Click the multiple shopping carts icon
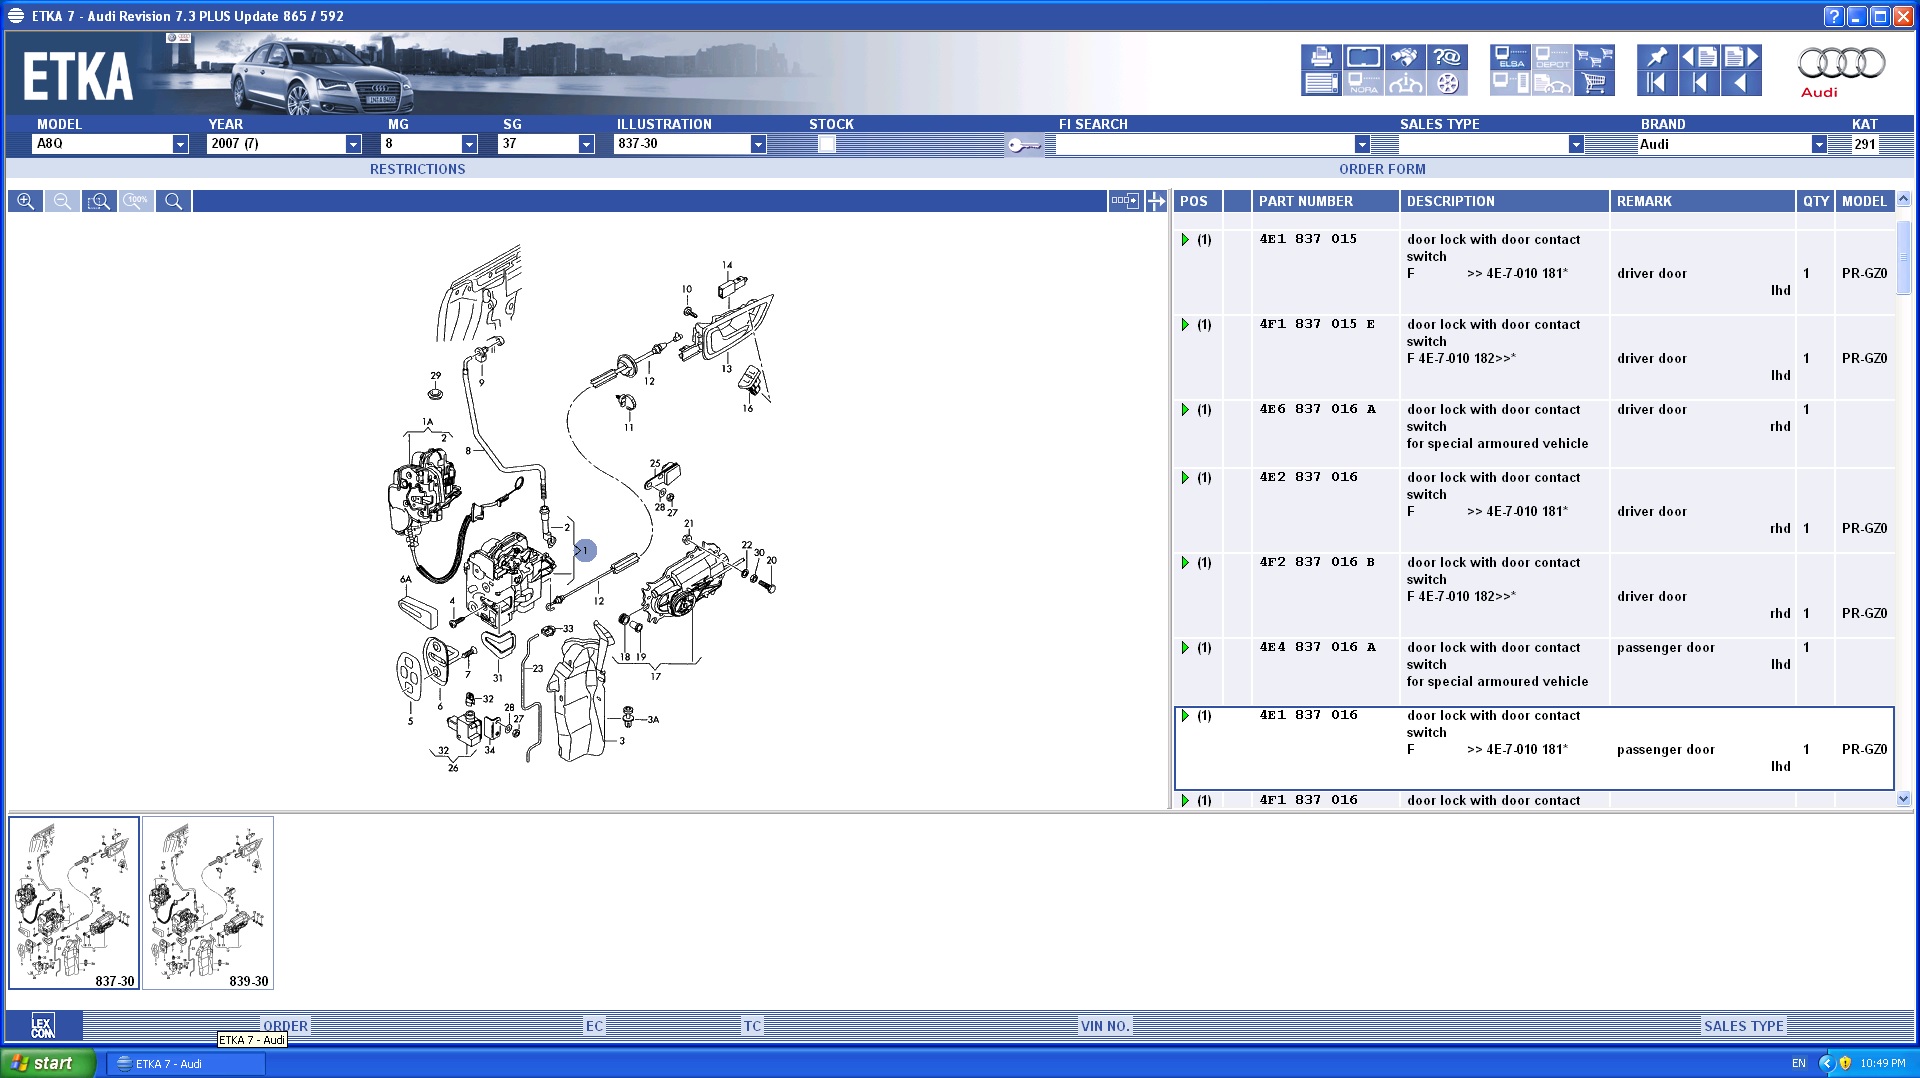Viewport: 1920px width, 1078px height. coord(1594,57)
